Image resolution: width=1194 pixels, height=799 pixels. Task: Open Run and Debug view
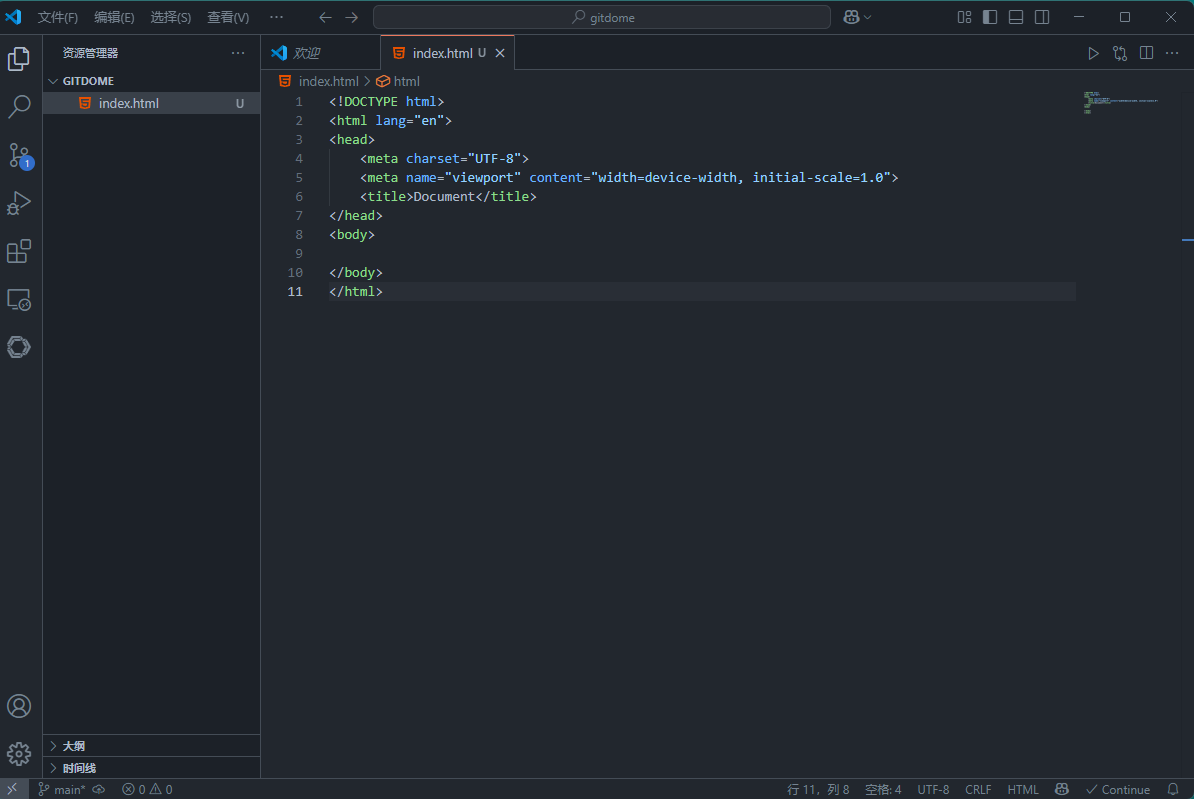(19, 203)
